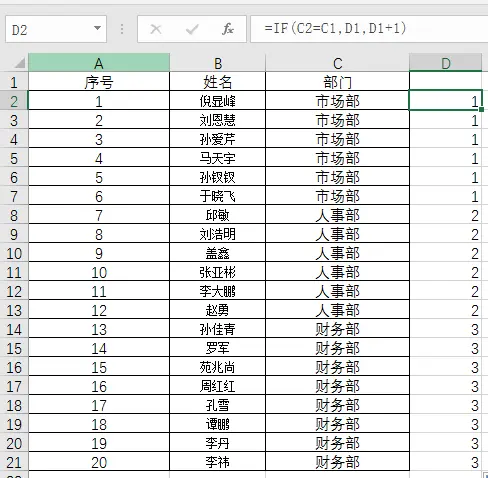This screenshot has width=488, height=478.
Task: Click cell D8 showing value 2
Action: click(x=445, y=215)
